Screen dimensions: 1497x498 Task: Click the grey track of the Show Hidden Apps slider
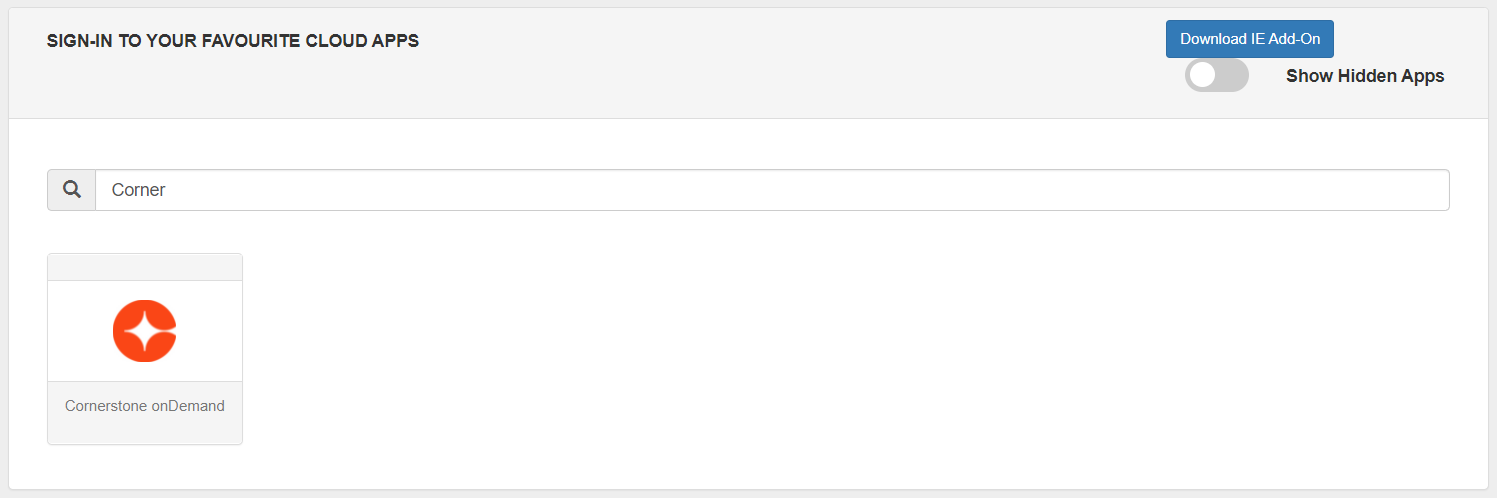coord(1234,76)
